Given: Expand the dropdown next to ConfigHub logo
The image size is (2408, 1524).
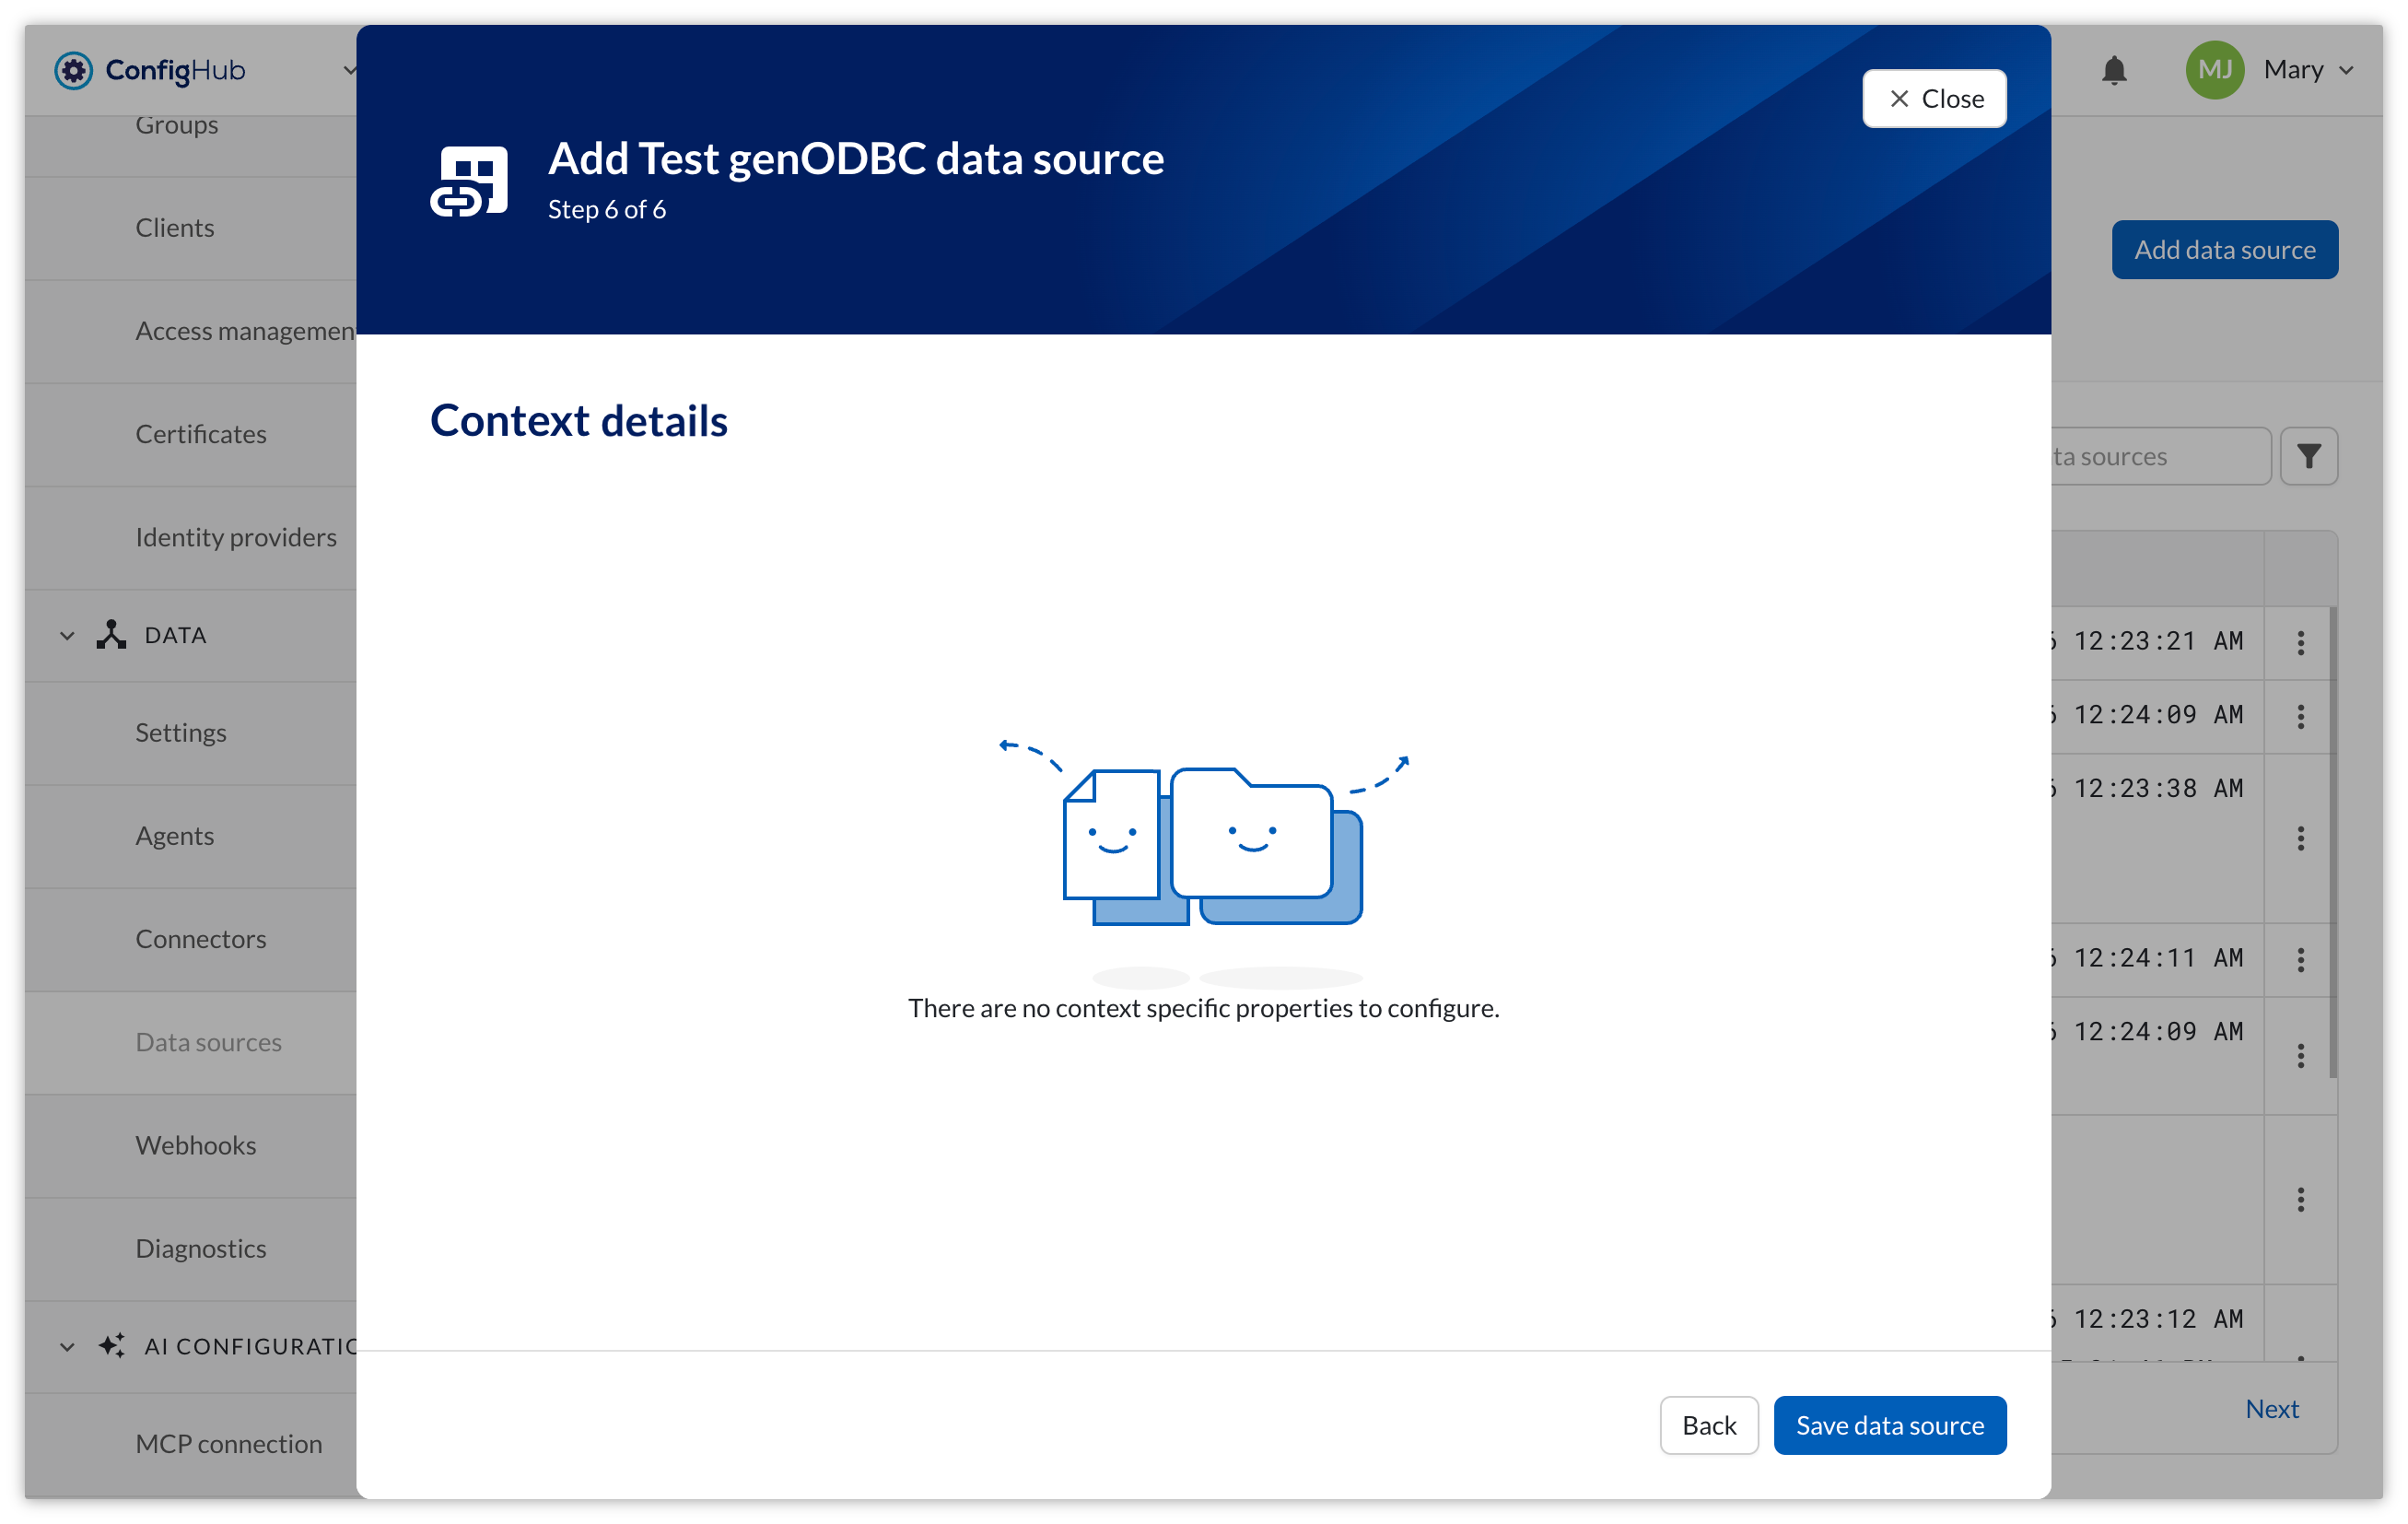Looking at the screenshot, I should tap(348, 70).
